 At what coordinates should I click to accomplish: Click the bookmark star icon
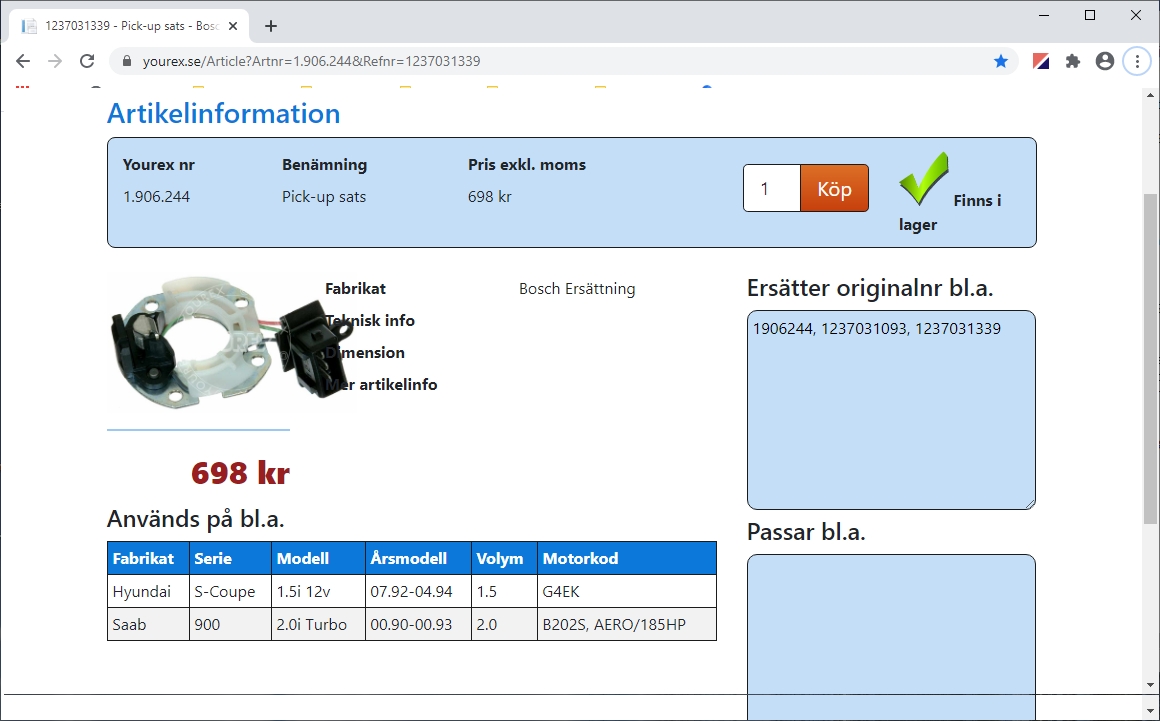[x=1001, y=61]
